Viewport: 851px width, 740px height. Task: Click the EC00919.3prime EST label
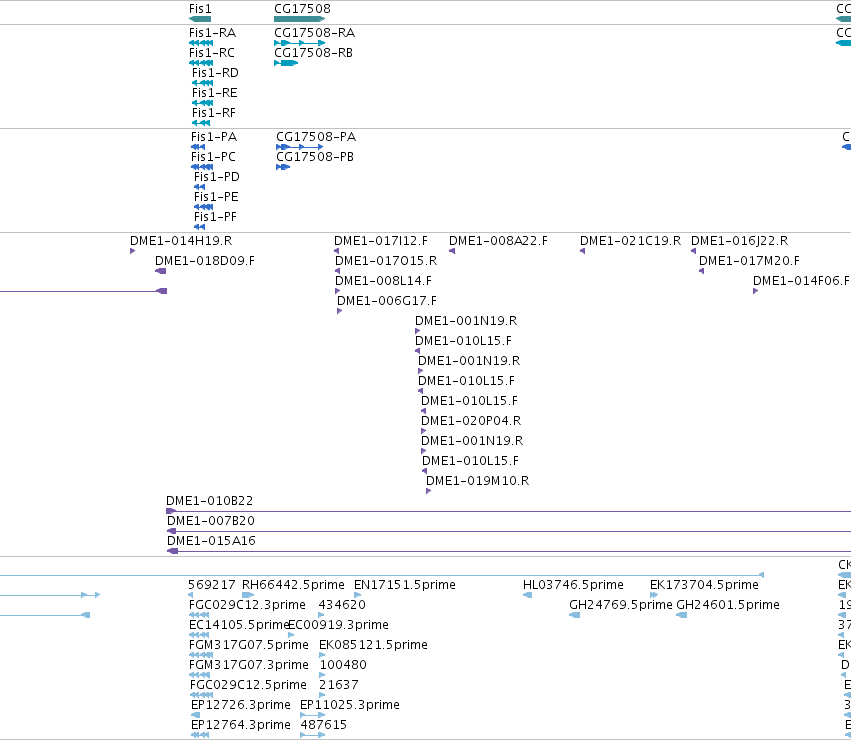tap(339, 625)
